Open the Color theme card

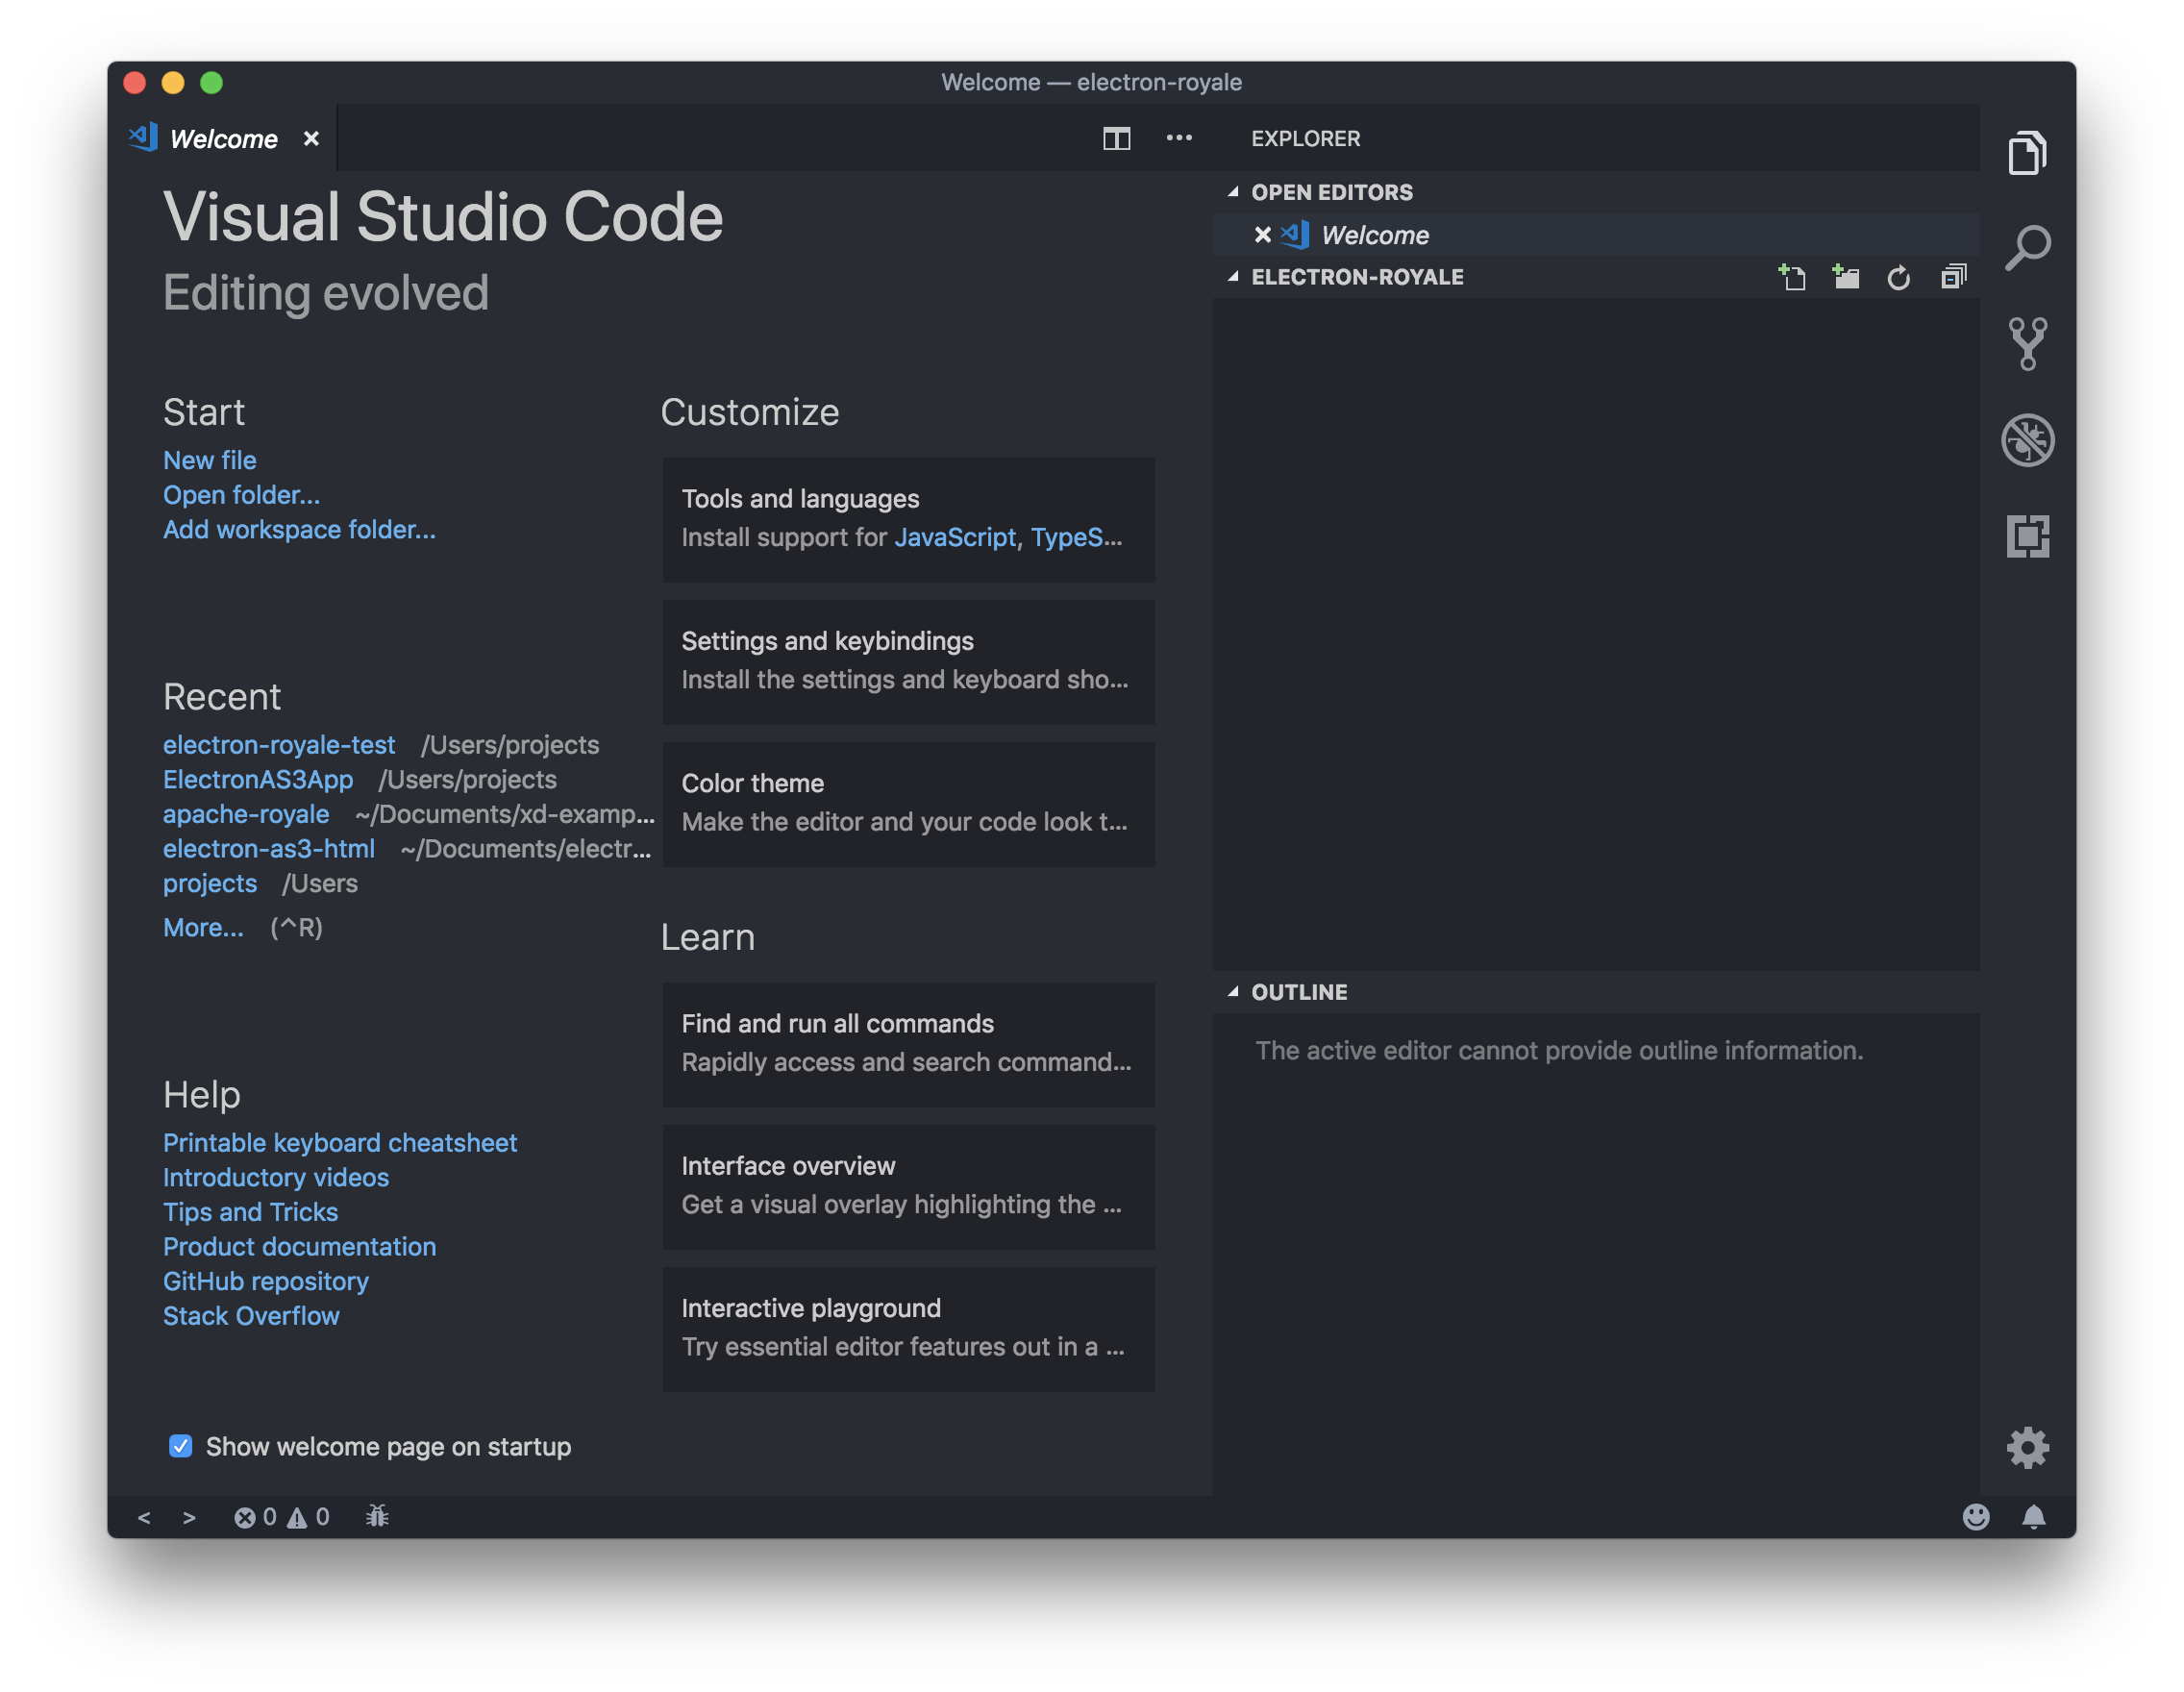click(909, 804)
